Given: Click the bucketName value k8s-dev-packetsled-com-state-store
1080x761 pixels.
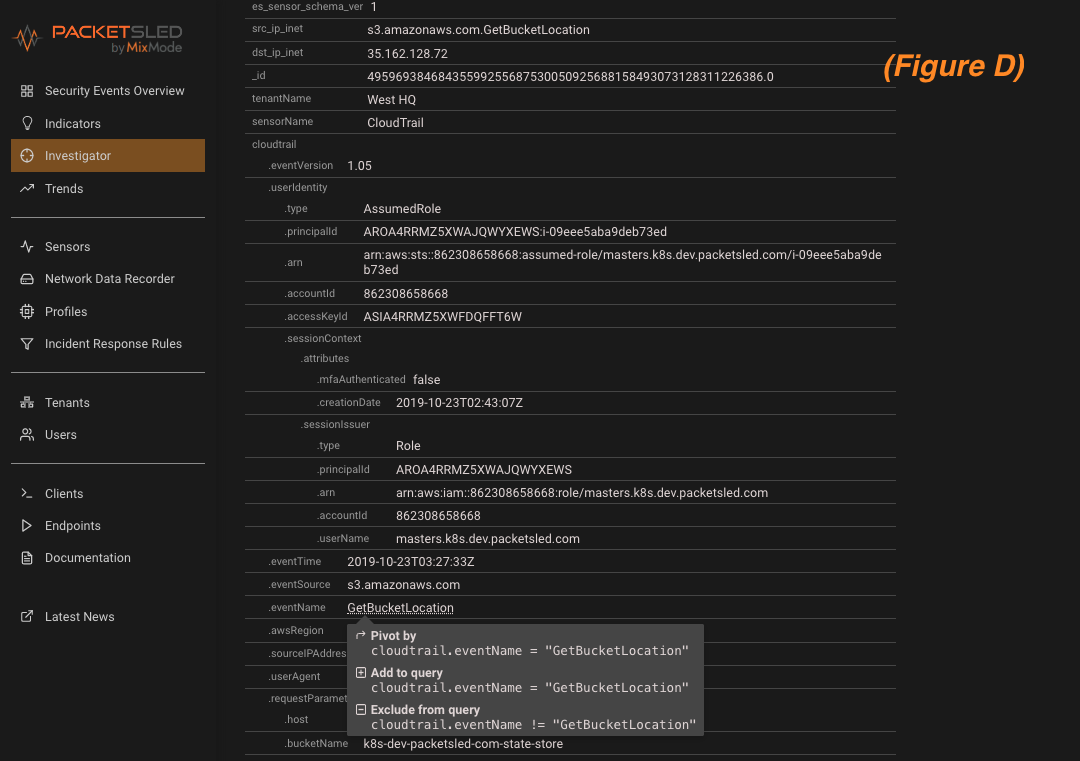Looking at the screenshot, I should [x=463, y=744].
